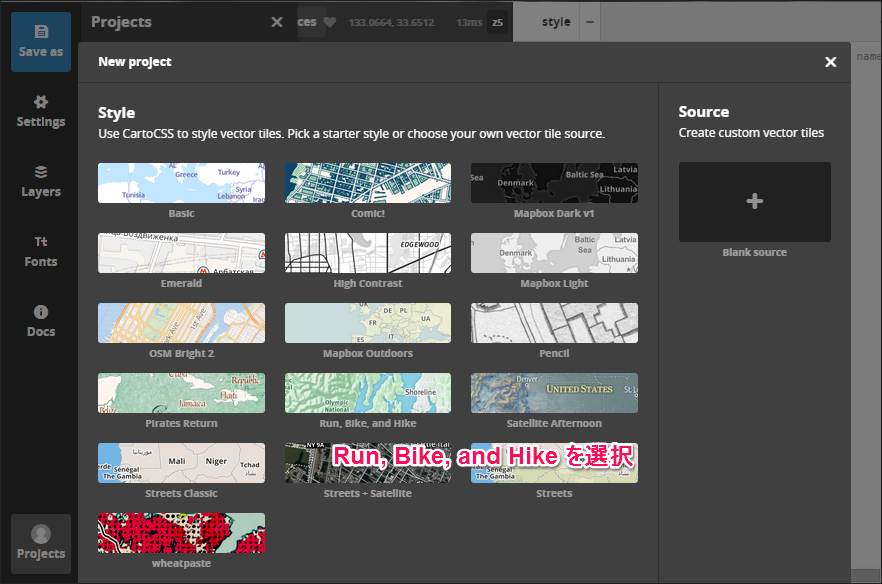This screenshot has width=882, height=584.
Task: Select the Mapbox Dark v1 style
Action: 554,183
